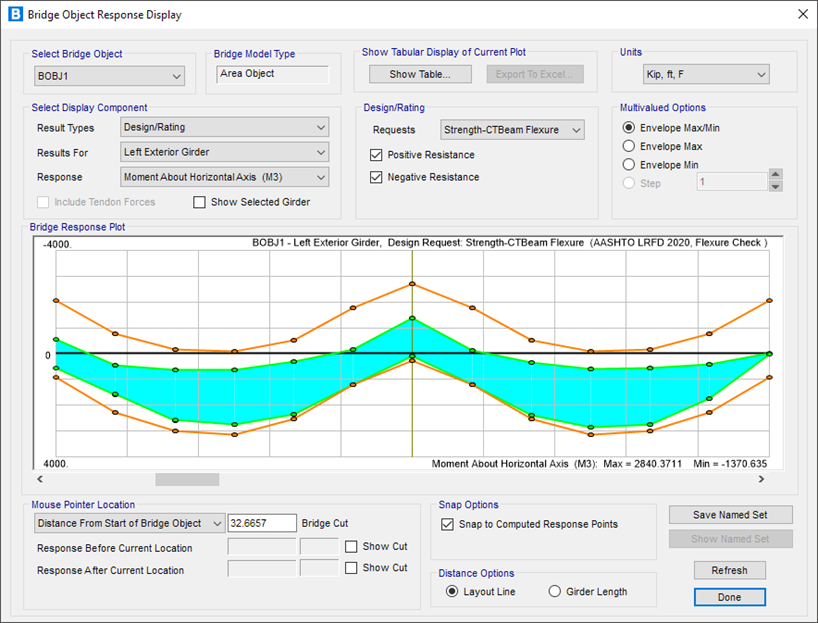Click the Save Named Set button
The width and height of the screenshot is (818, 623).
pyautogui.click(x=730, y=515)
